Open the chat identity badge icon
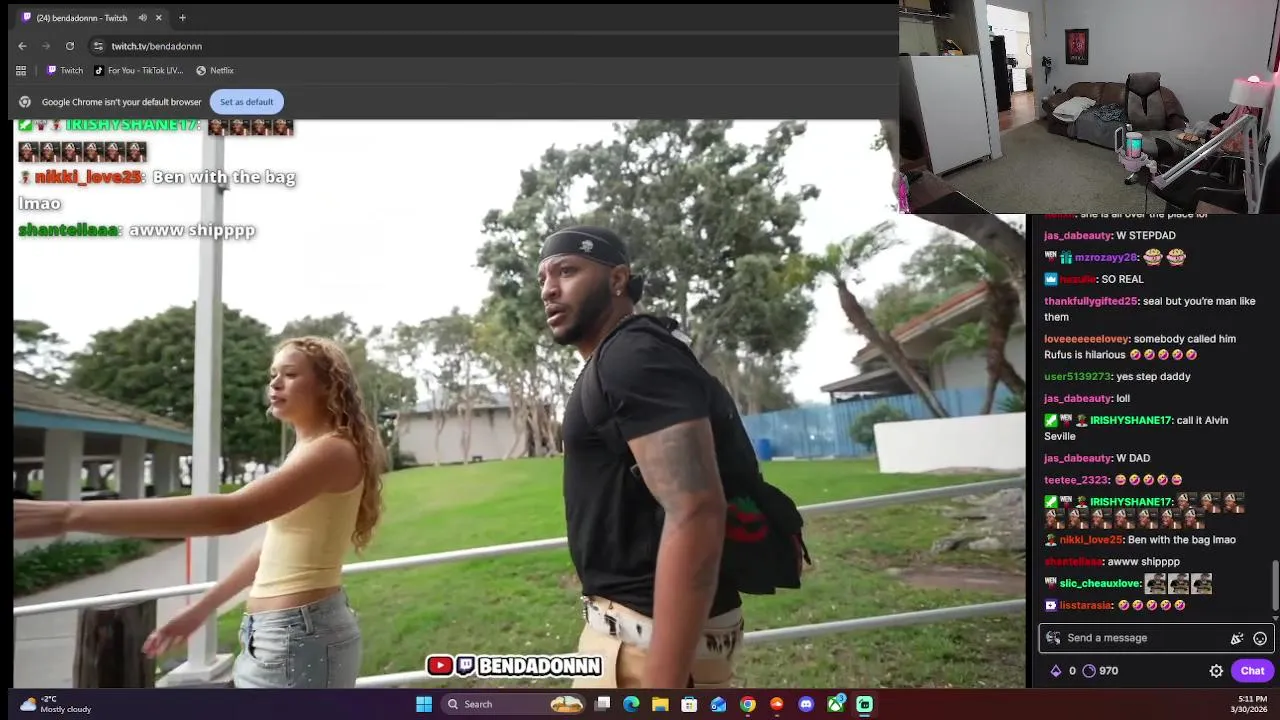Screen dimensions: 1280x720 pyautogui.click(x=1052, y=638)
